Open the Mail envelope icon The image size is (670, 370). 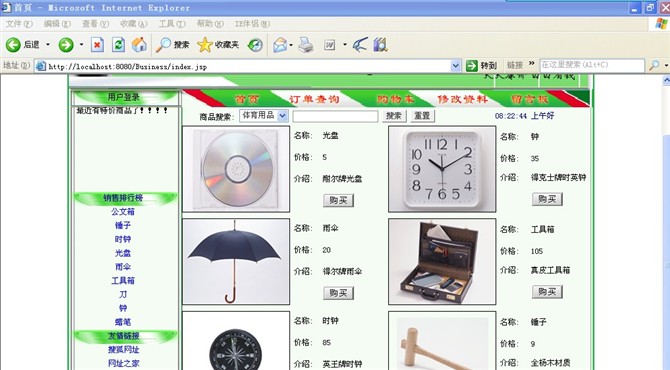[x=280, y=44]
